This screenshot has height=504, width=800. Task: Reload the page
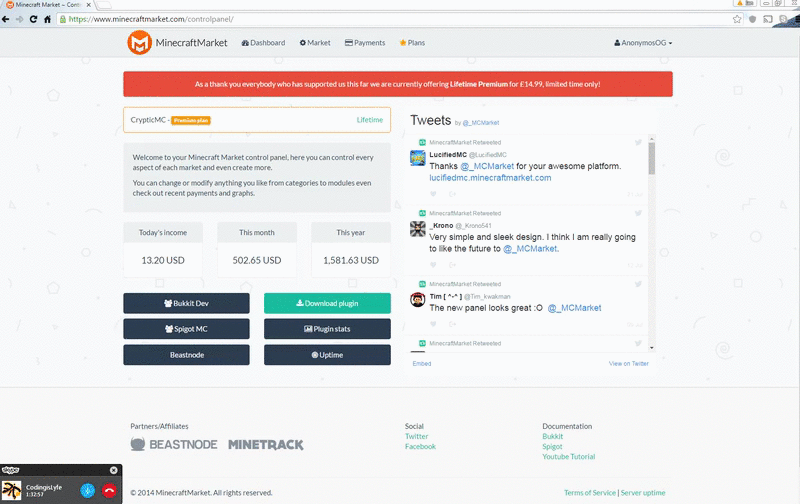[33, 19]
